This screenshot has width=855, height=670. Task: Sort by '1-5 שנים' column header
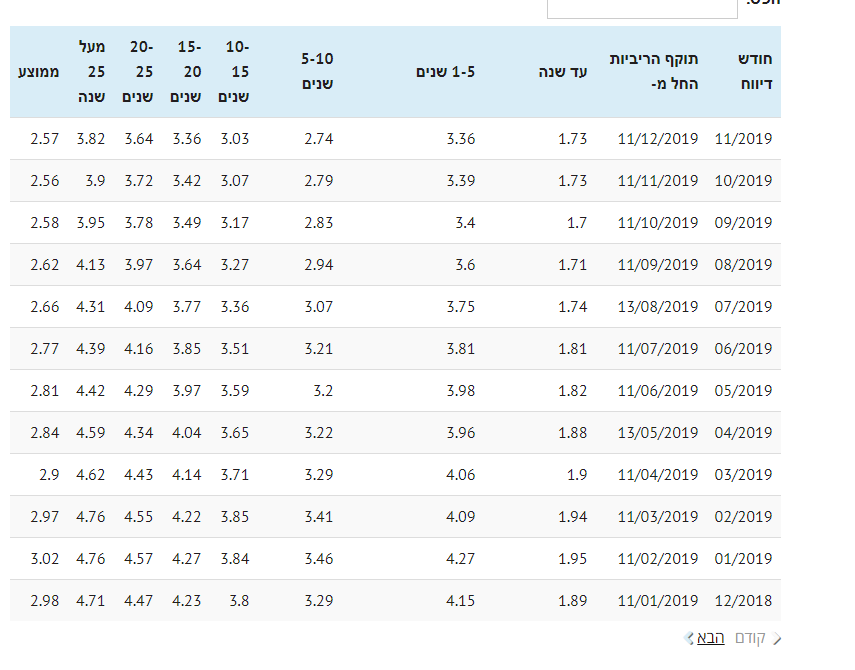pos(446,72)
